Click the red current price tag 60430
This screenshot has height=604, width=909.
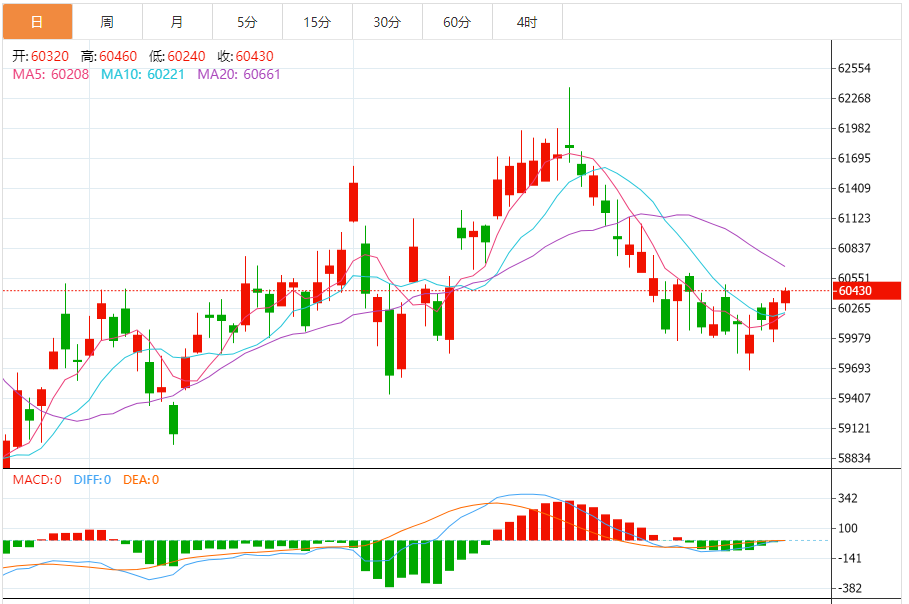(x=867, y=291)
